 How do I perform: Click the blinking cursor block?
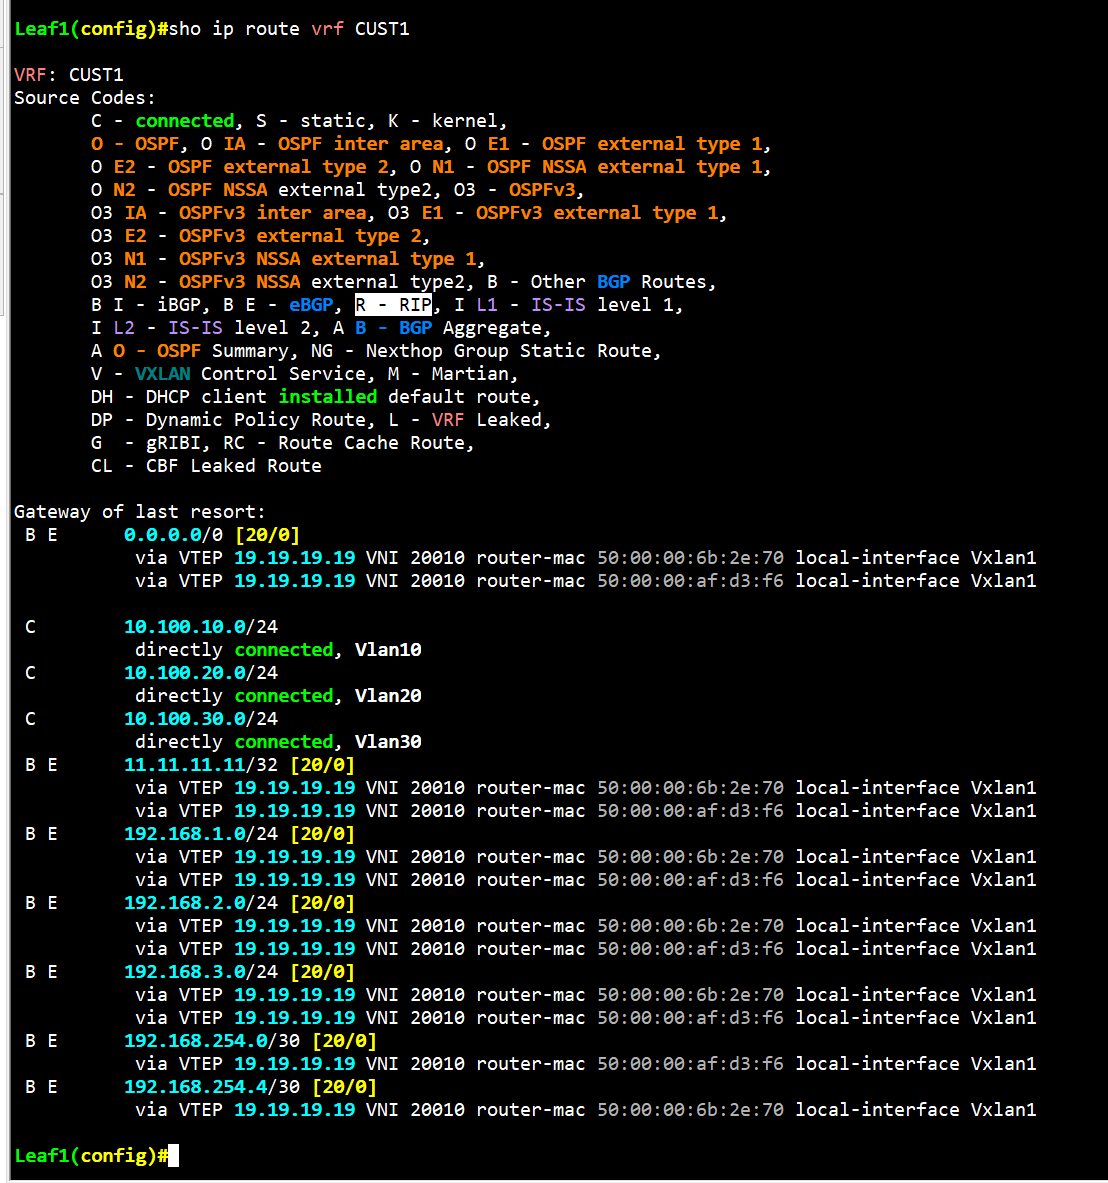pyautogui.click(x=174, y=1155)
